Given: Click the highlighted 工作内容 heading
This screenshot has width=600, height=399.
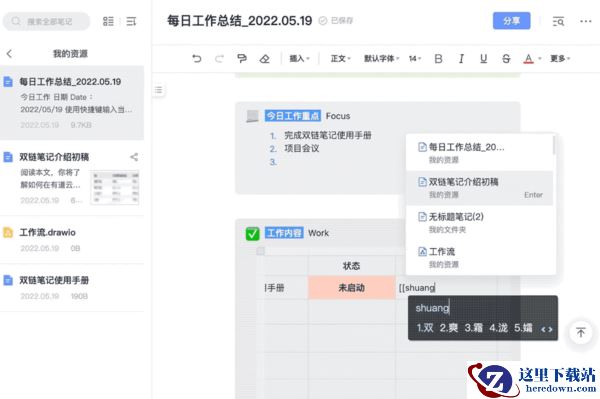Looking at the screenshot, I should coord(284,233).
